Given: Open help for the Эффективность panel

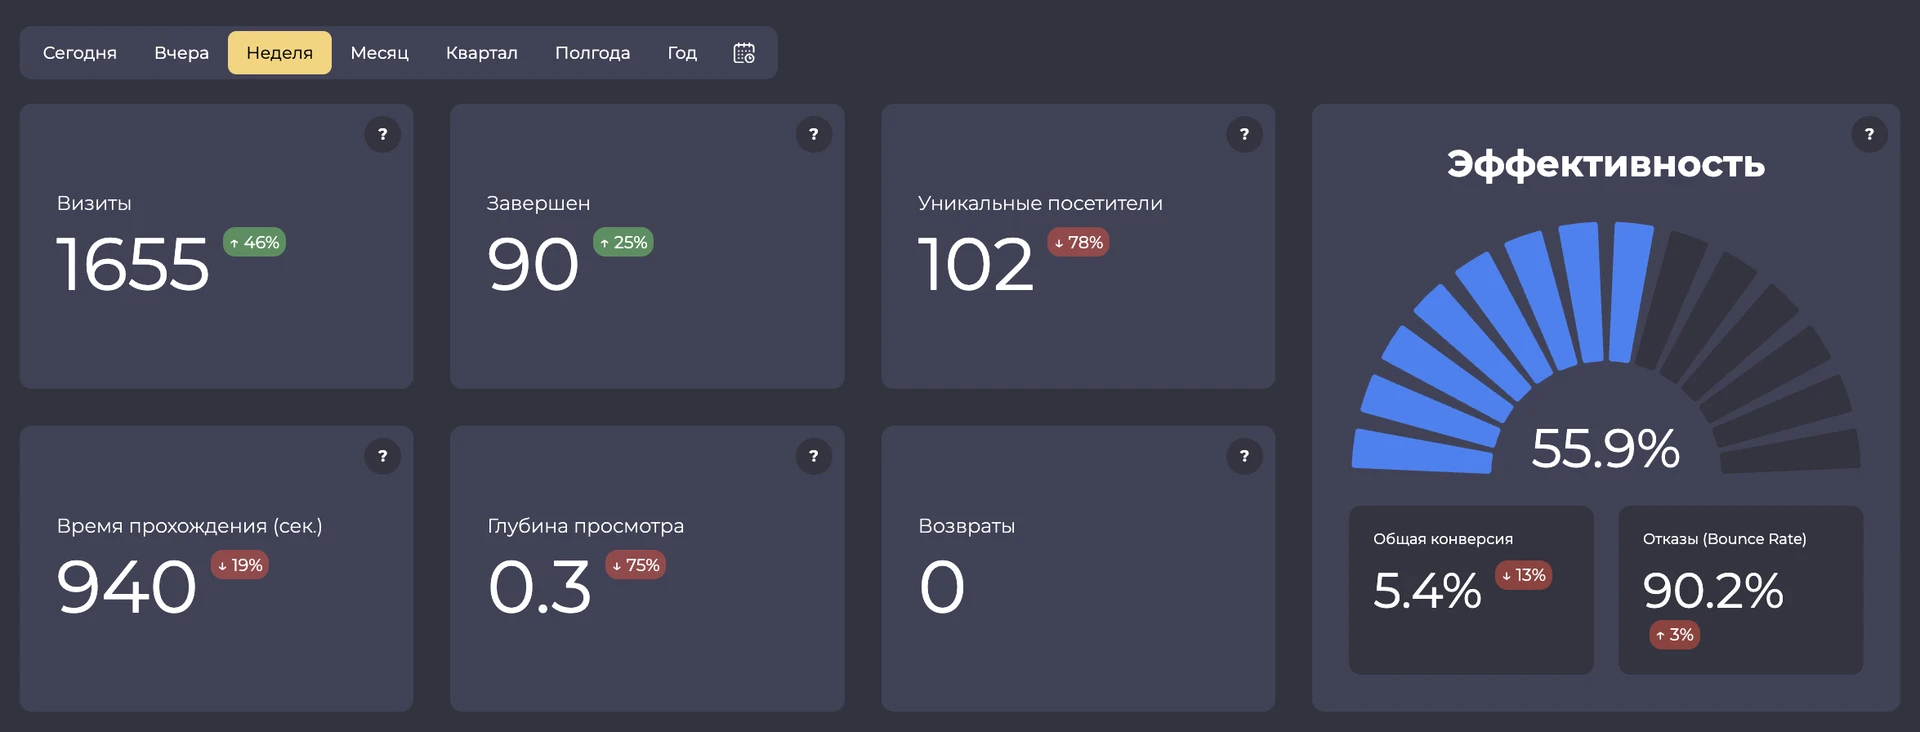Looking at the screenshot, I should tap(1869, 134).
